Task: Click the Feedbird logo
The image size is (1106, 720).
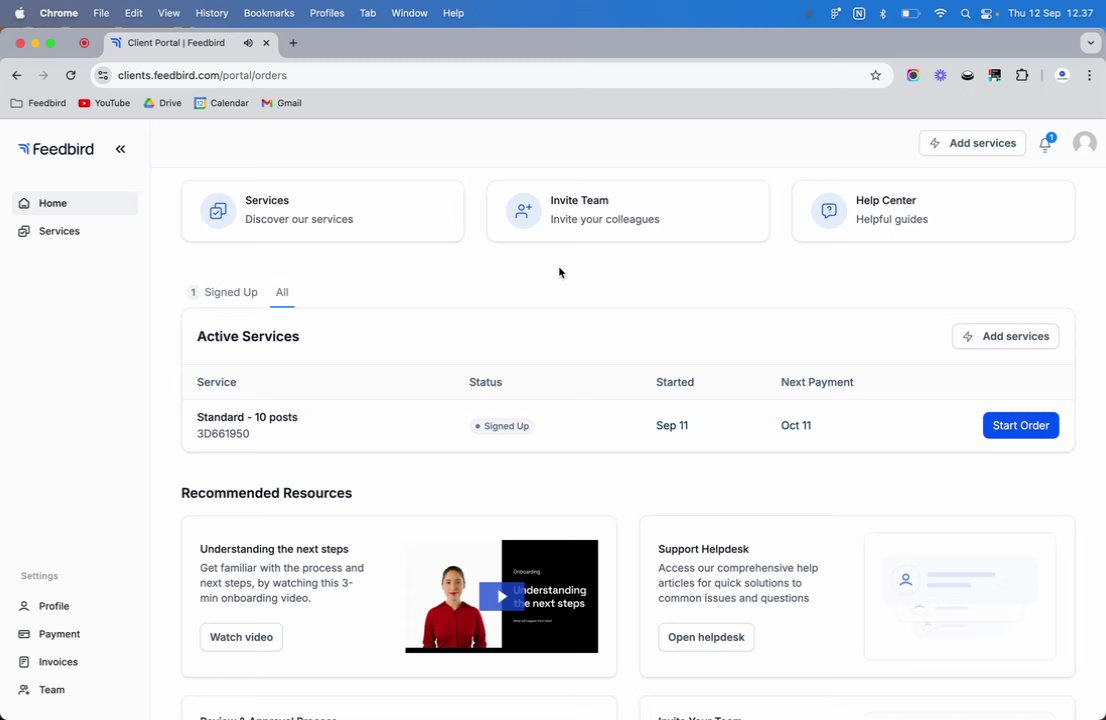Action: tap(56, 149)
